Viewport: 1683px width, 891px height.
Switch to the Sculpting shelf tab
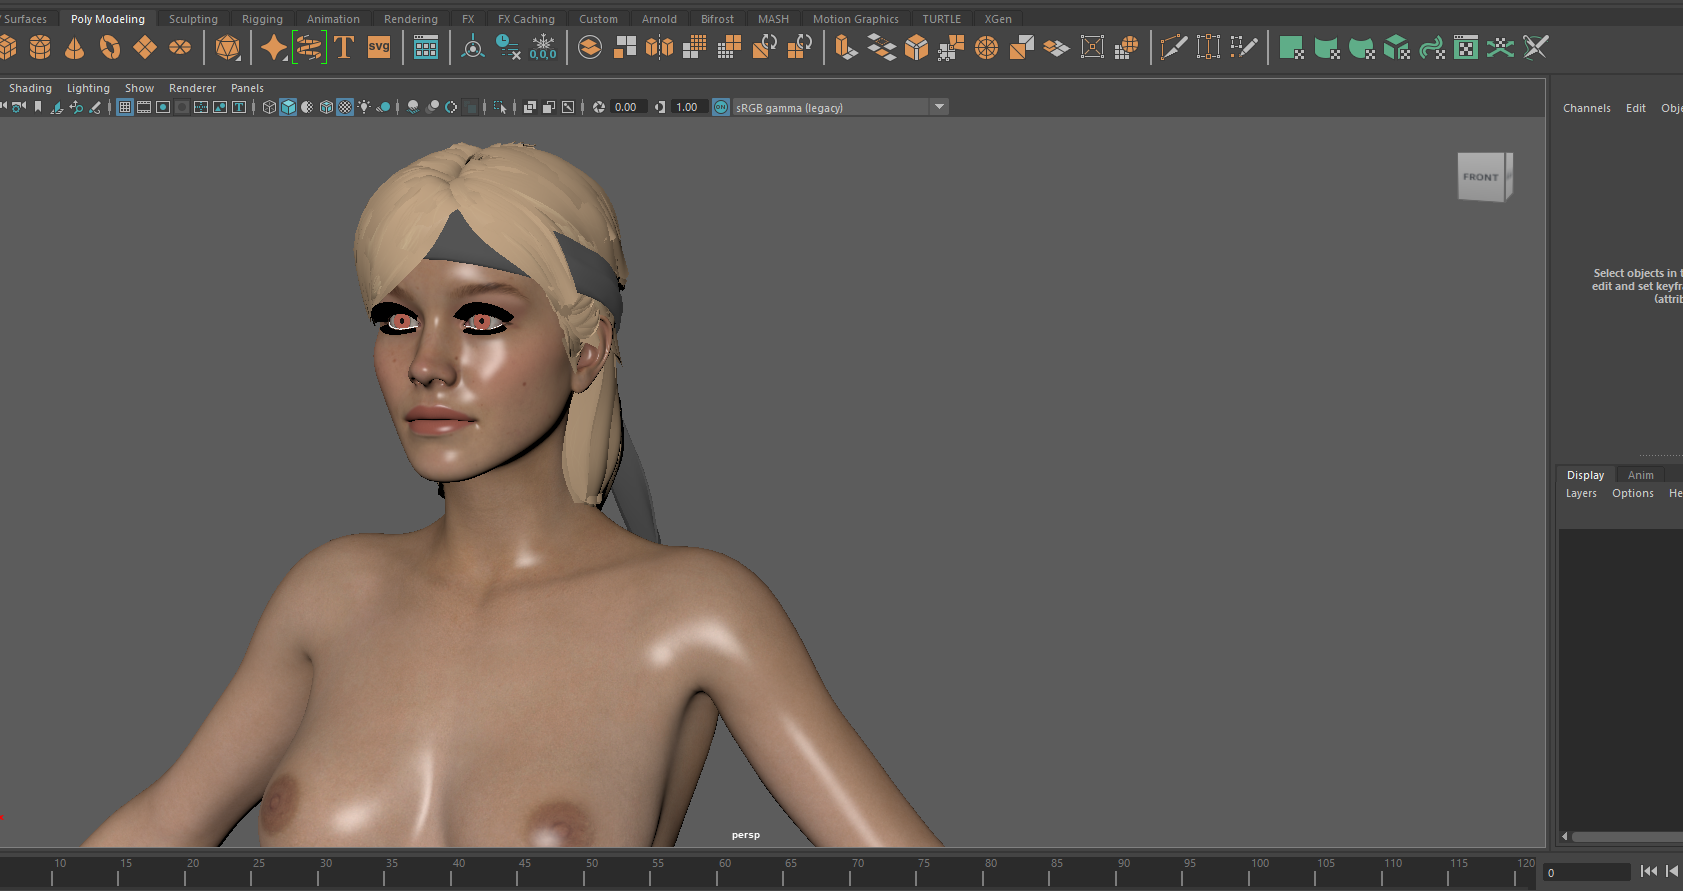(x=193, y=19)
